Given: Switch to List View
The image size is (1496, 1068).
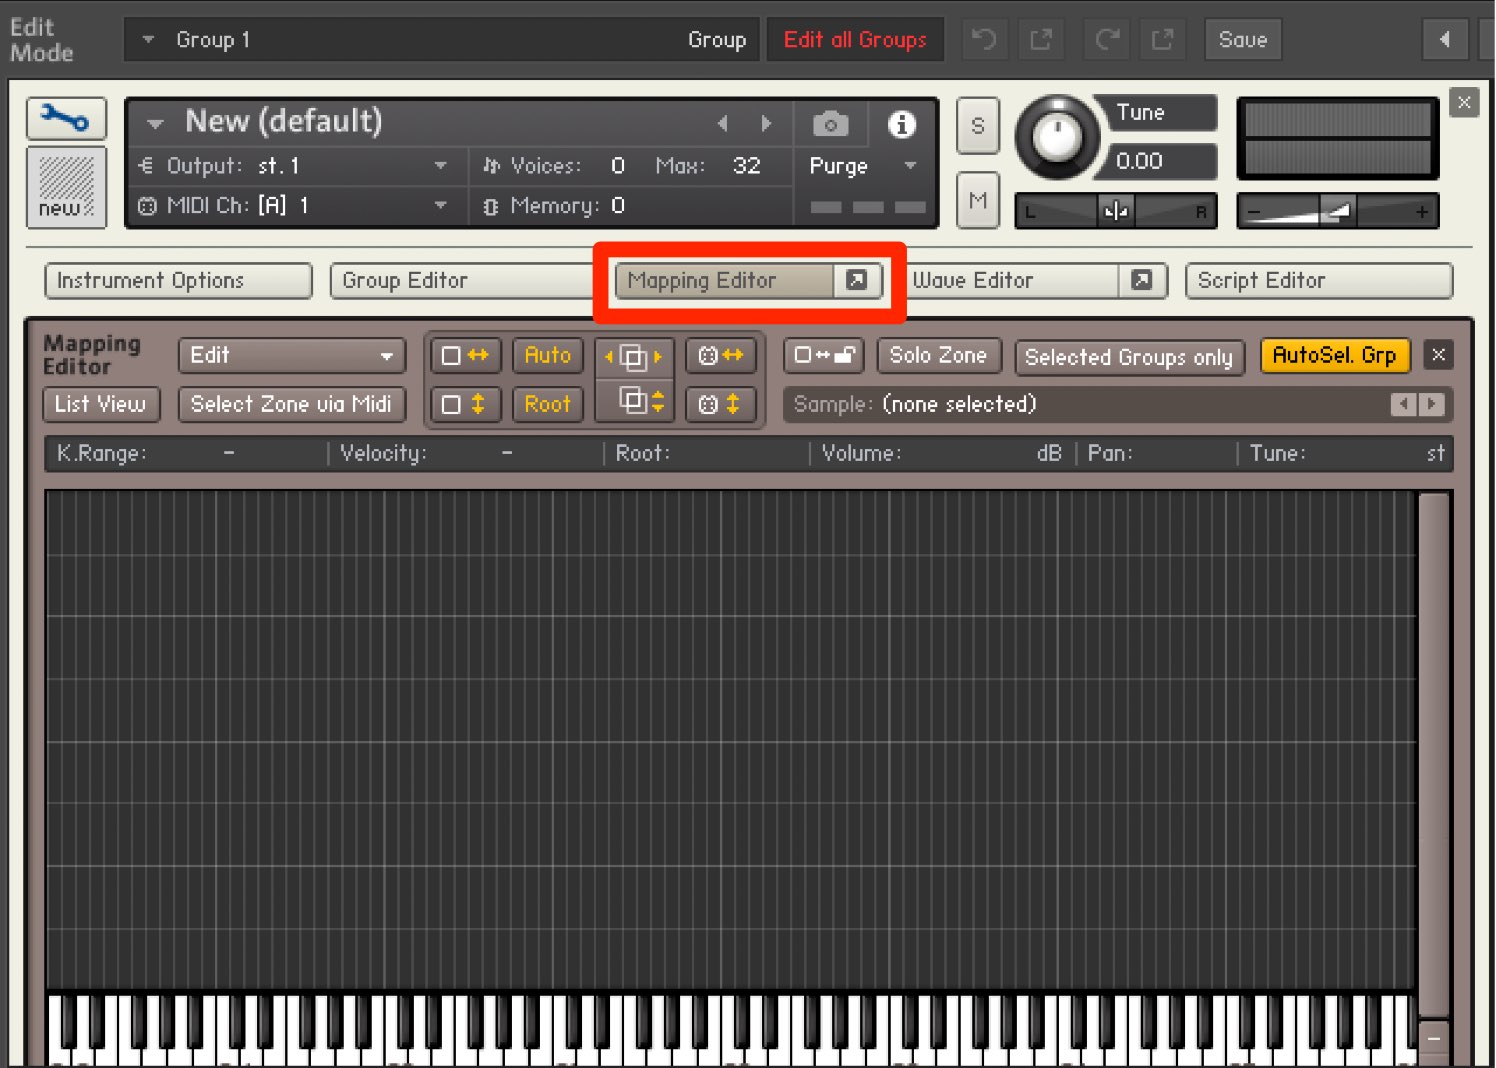Looking at the screenshot, I should click(100, 404).
